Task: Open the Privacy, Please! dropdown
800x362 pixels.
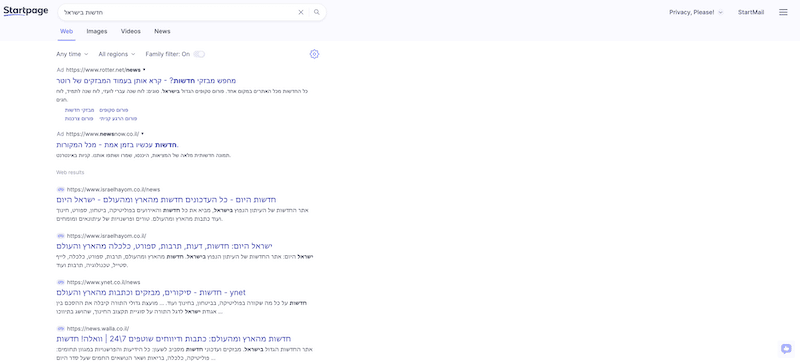Action: tap(696, 12)
